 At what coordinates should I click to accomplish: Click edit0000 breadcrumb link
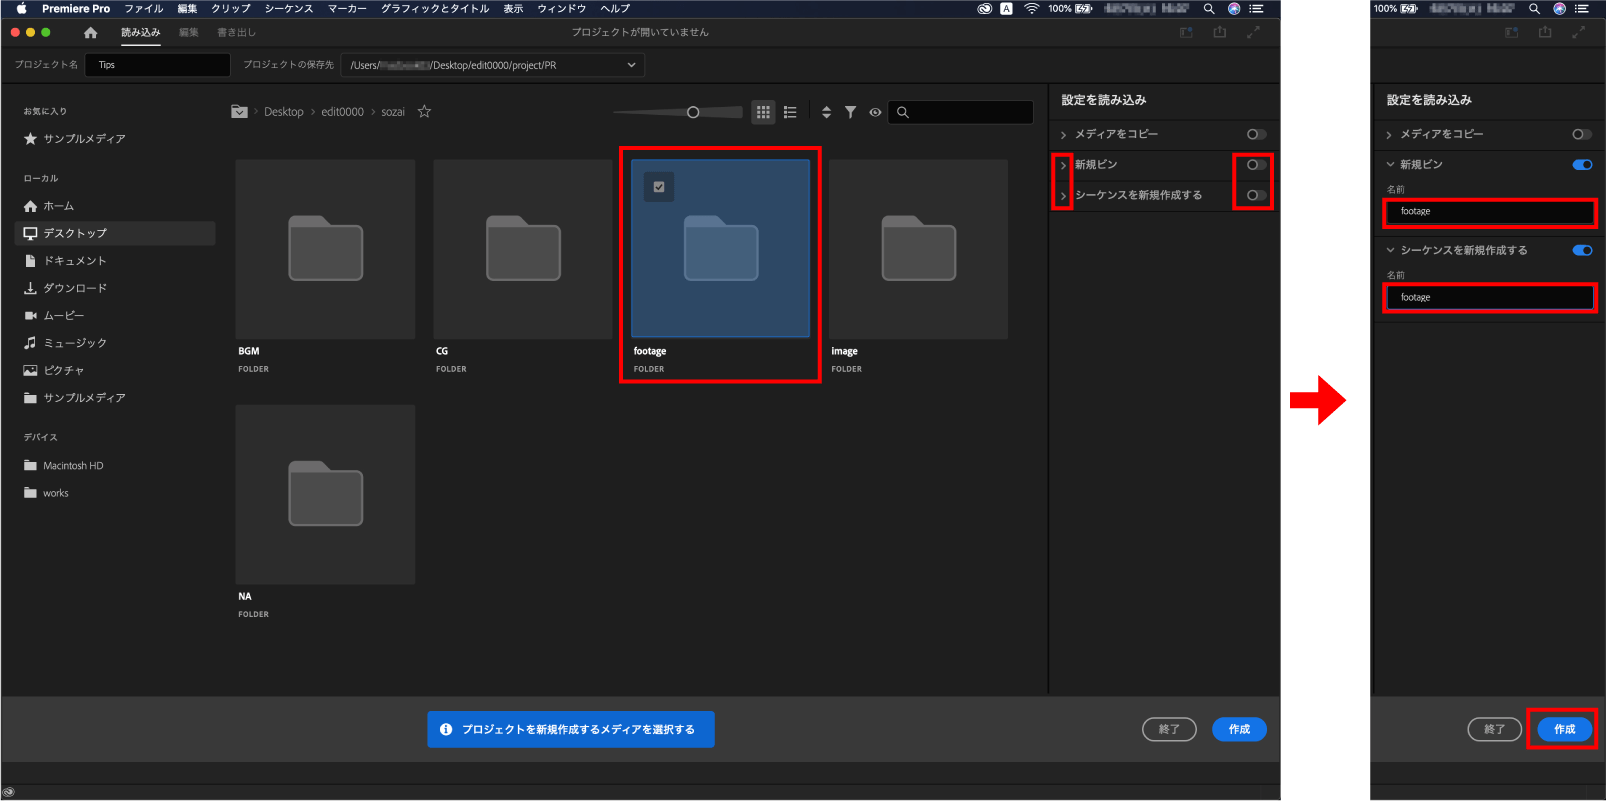(342, 112)
